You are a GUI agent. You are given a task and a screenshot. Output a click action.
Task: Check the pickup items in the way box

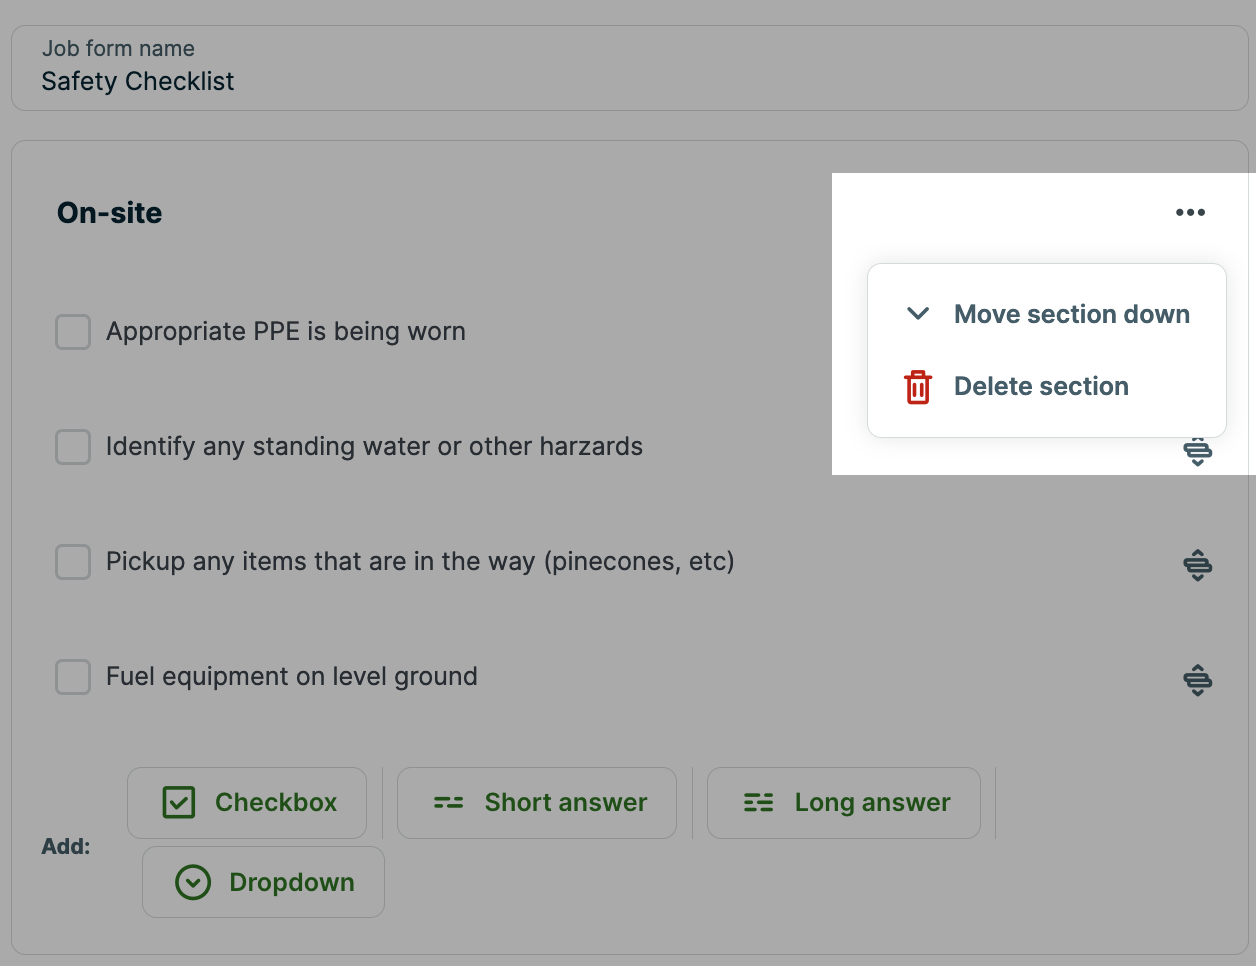pyautogui.click(x=72, y=562)
